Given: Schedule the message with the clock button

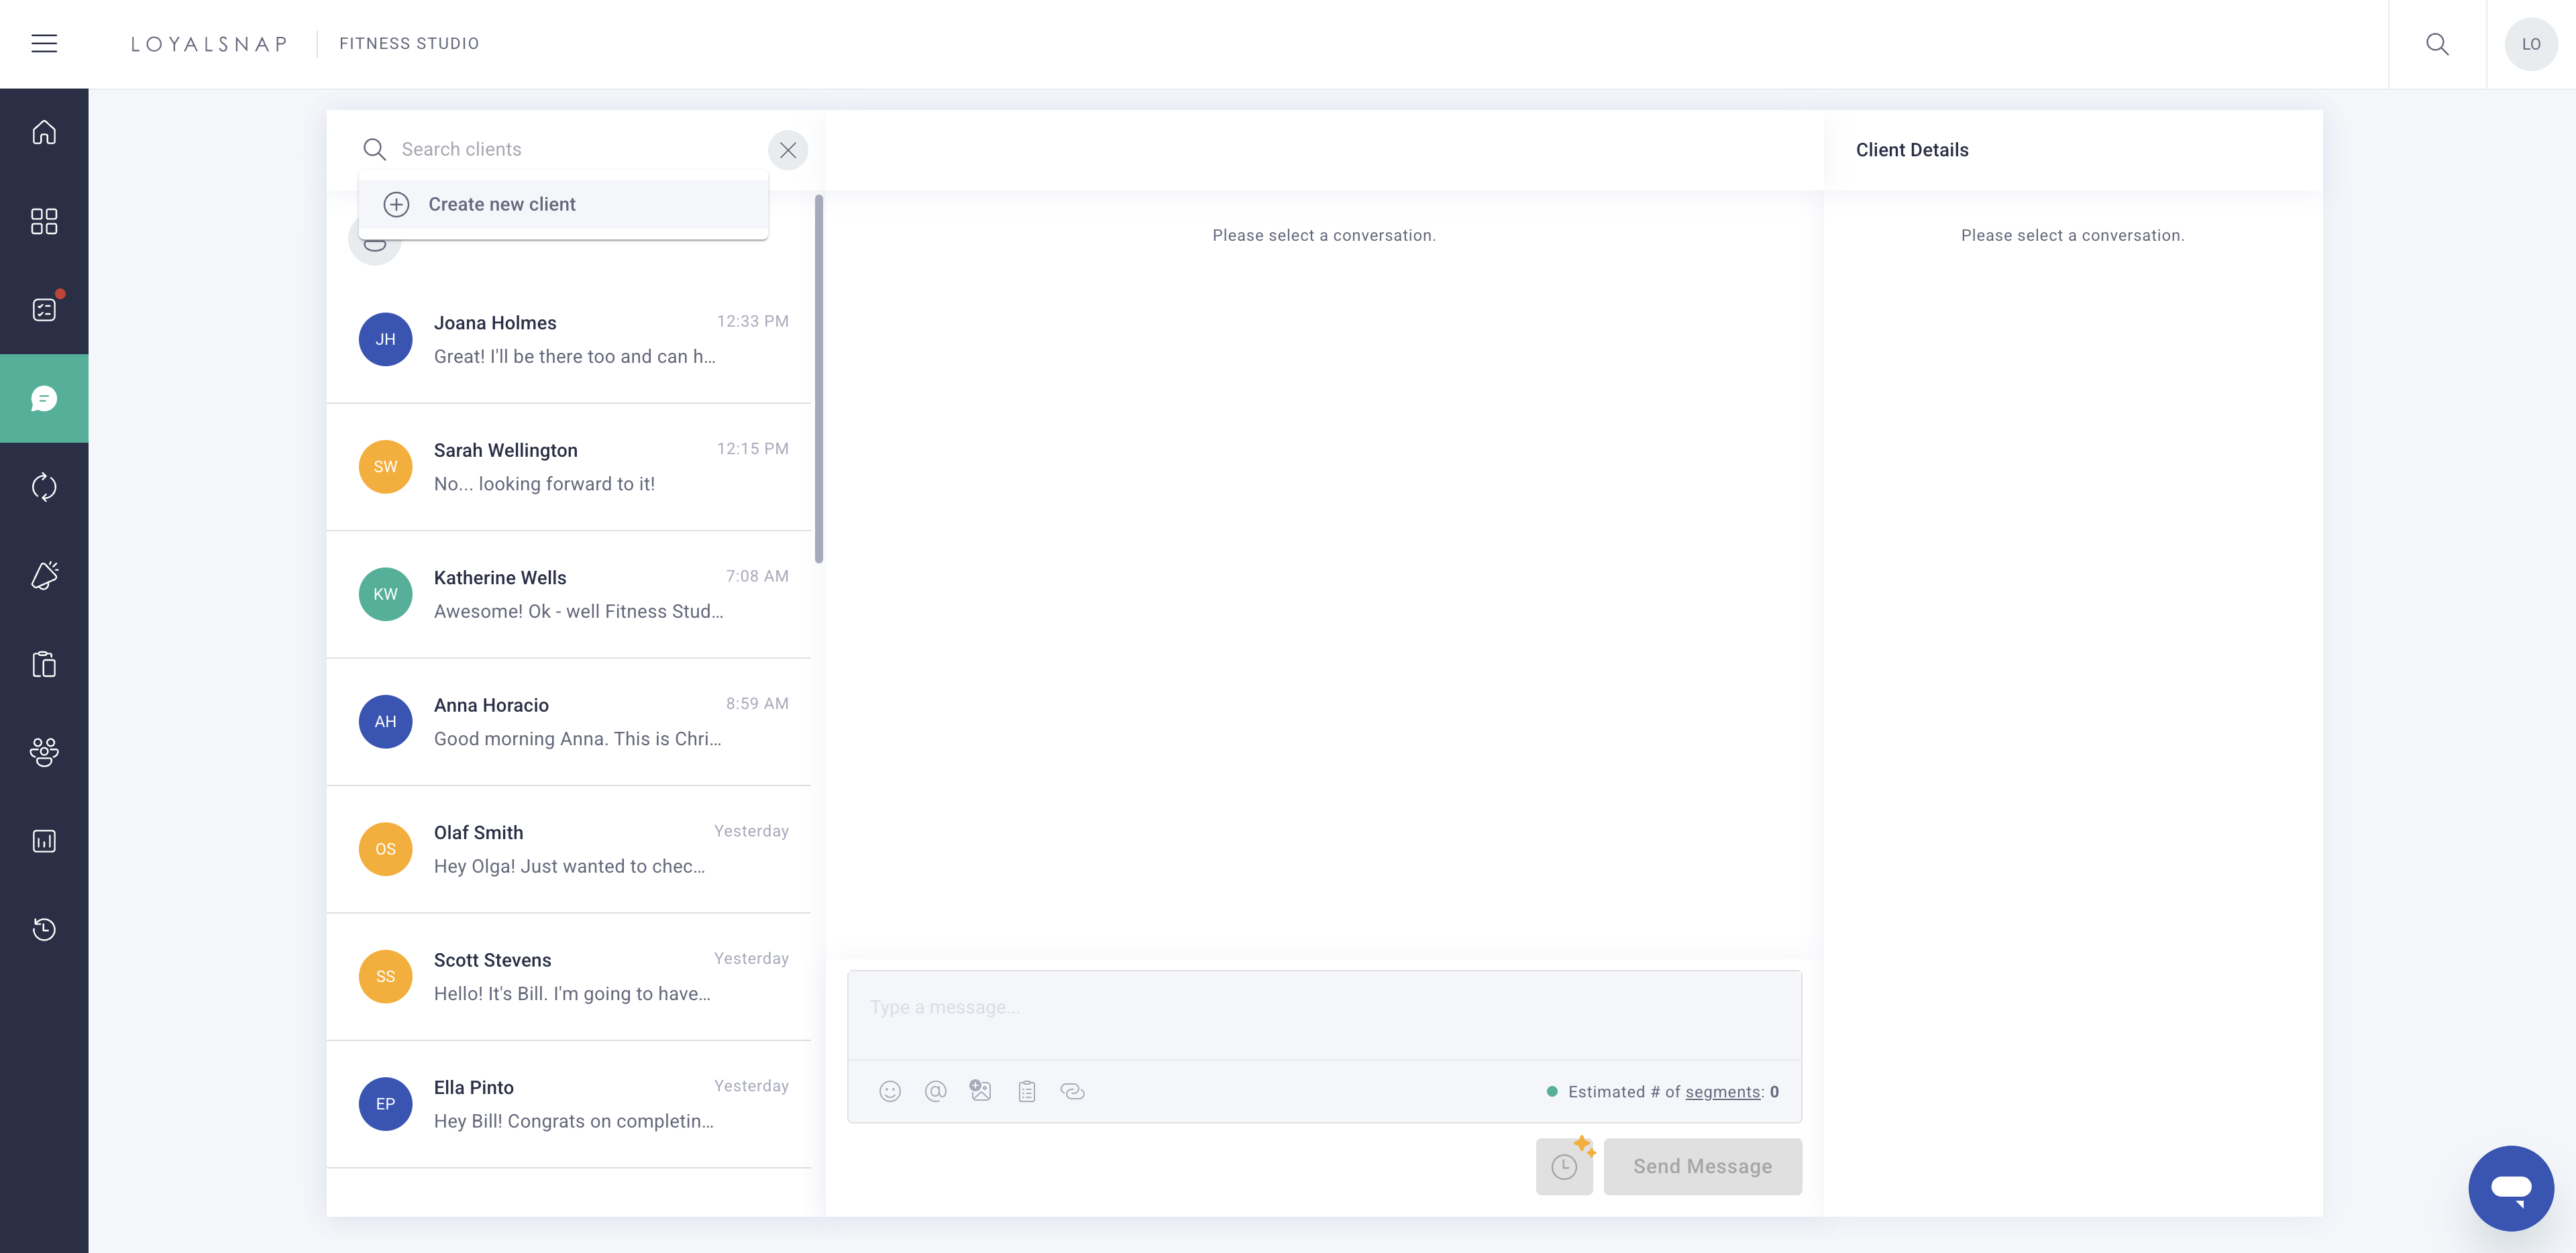Looking at the screenshot, I should (1565, 1166).
